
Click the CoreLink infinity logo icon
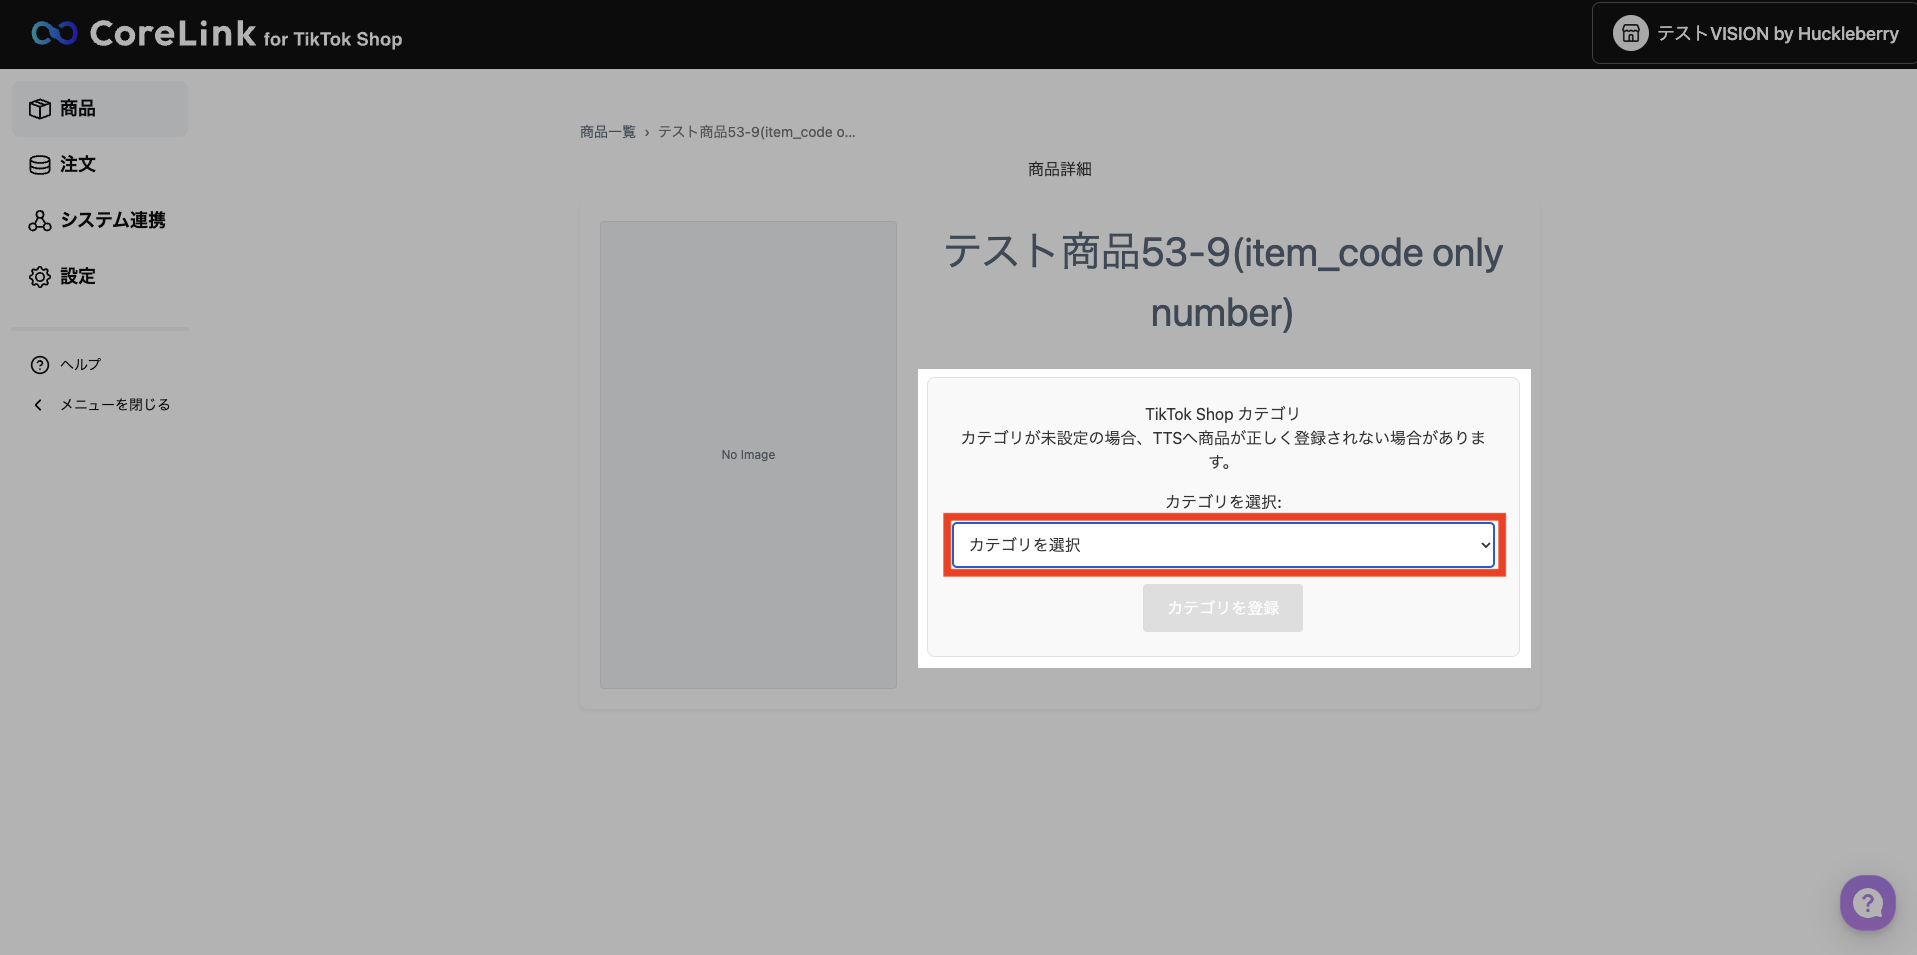[x=54, y=34]
